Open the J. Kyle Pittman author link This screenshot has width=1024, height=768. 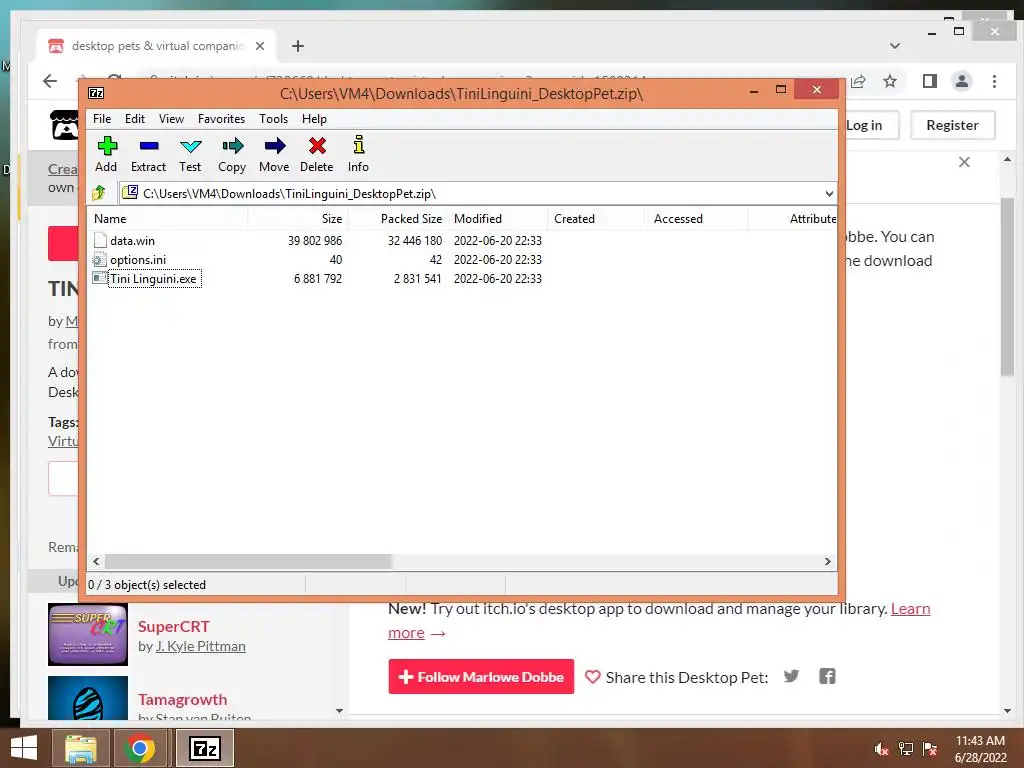tap(200, 646)
